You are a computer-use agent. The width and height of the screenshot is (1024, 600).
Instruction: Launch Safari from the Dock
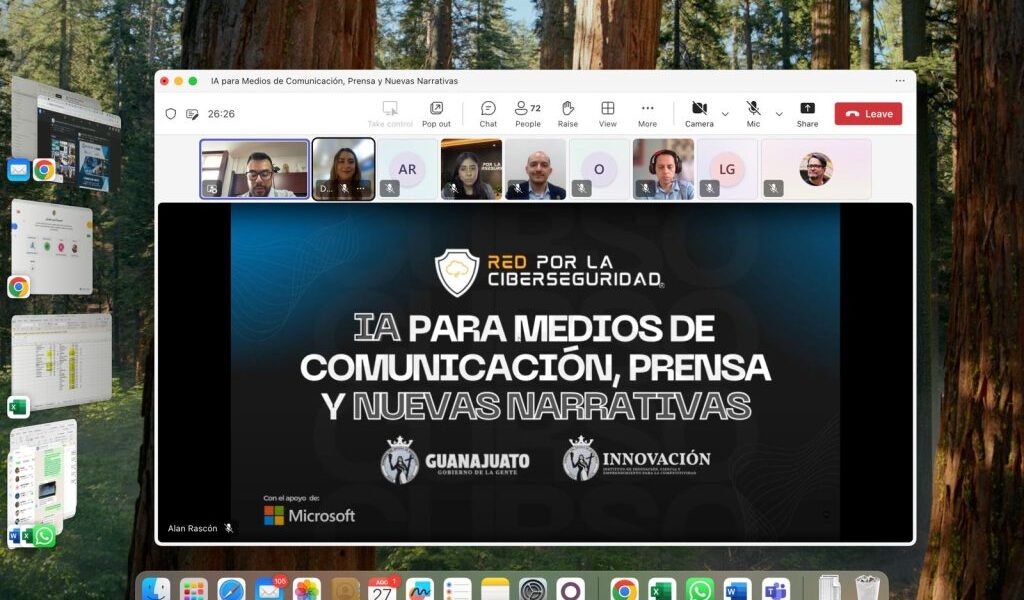(x=231, y=589)
